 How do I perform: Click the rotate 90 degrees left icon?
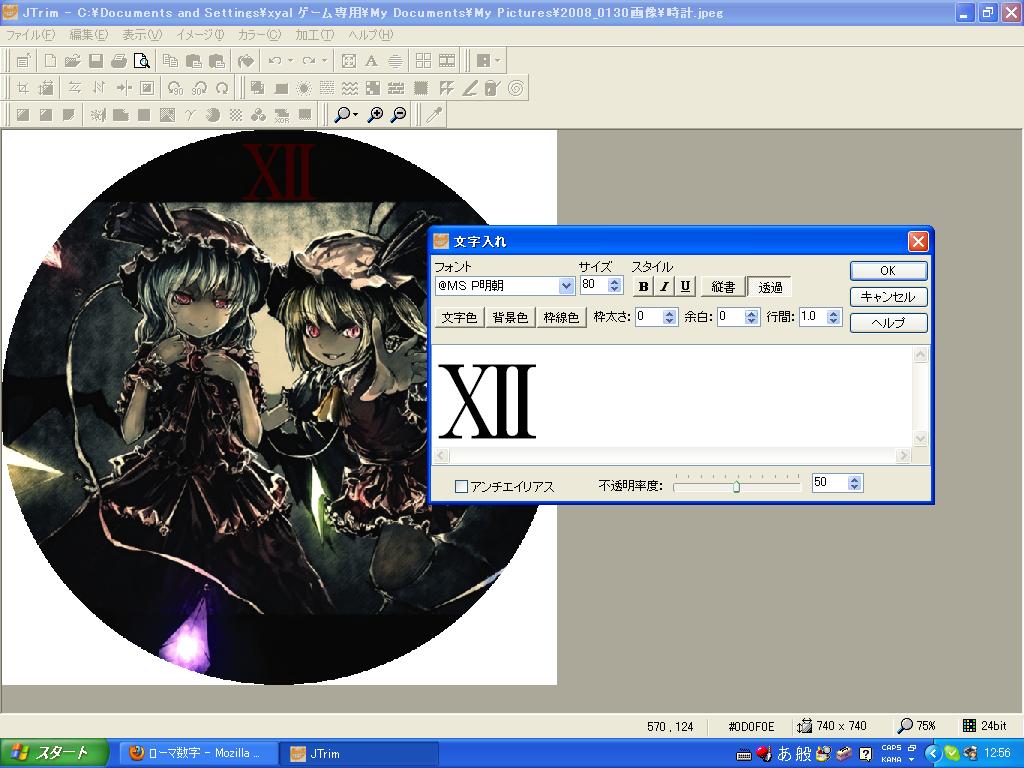click(175, 88)
